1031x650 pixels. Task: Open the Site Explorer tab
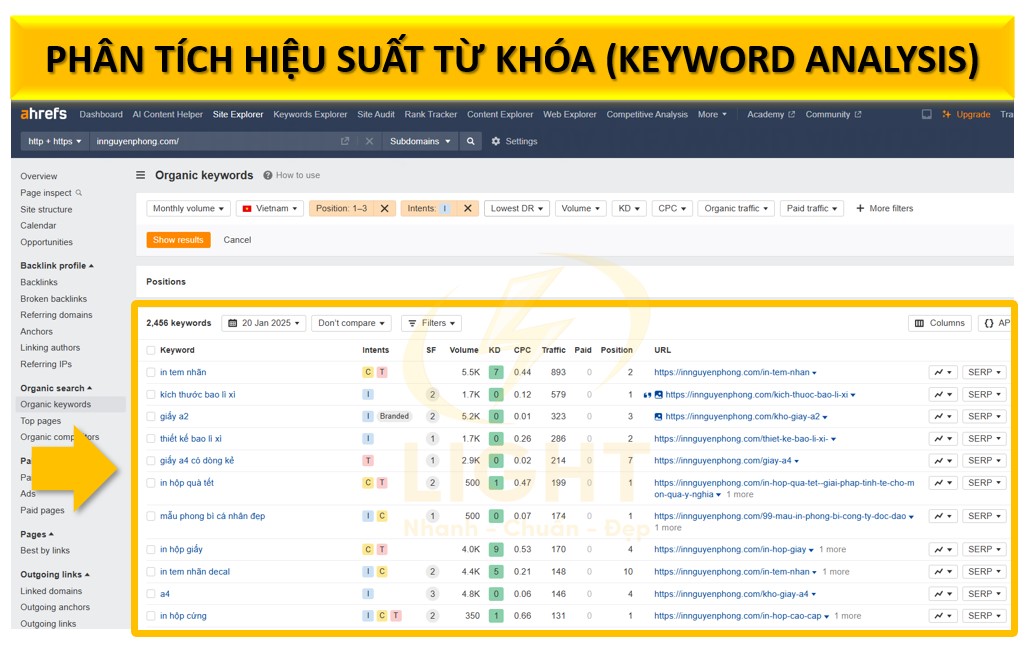coord(237,114)
